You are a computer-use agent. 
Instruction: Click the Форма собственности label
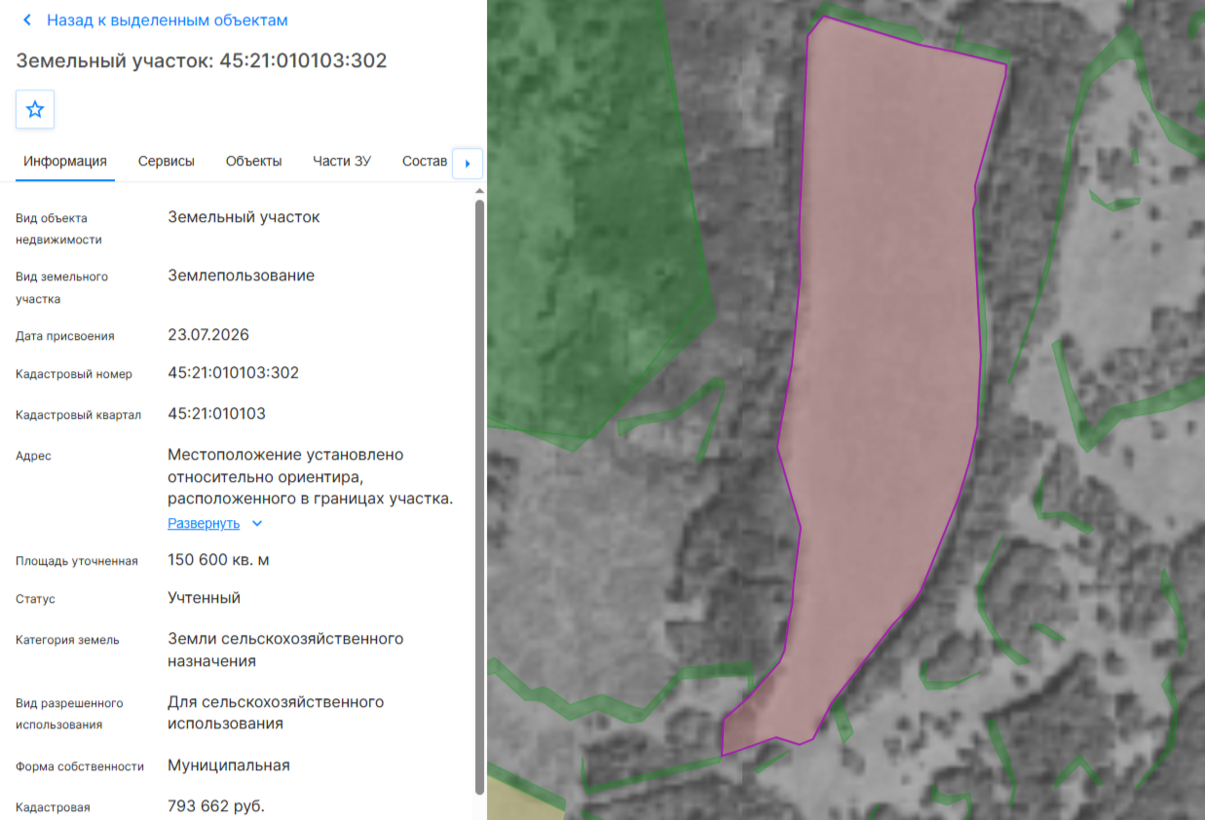80,767
